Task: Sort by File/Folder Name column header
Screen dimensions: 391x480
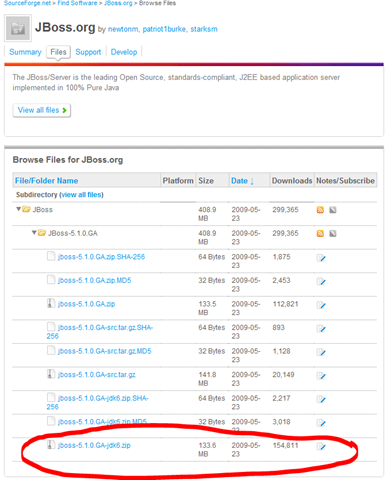Action: point(46,181)
